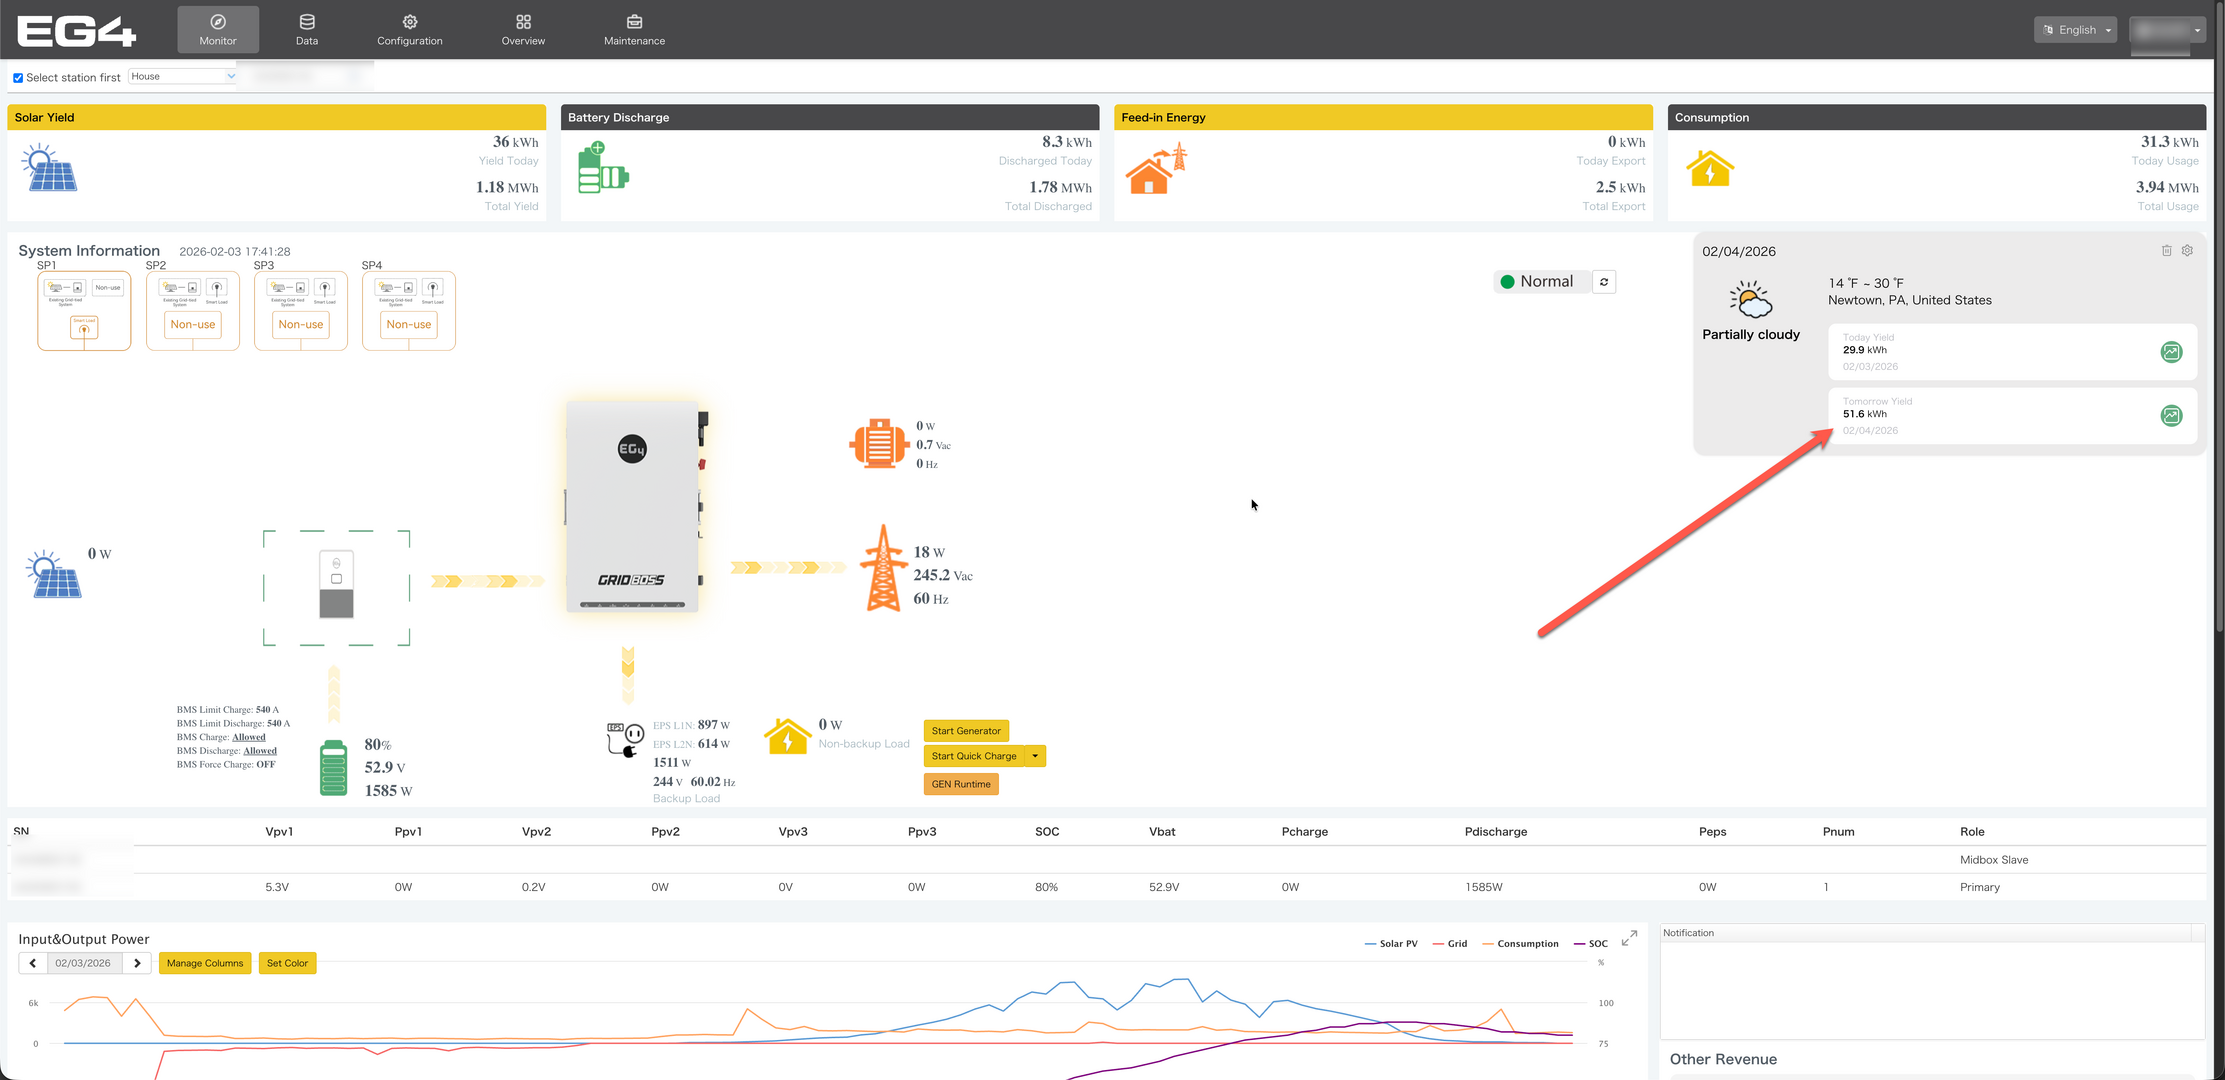Expand the Input&Output Power chart fullscreen

click(x=1629, y=939)
